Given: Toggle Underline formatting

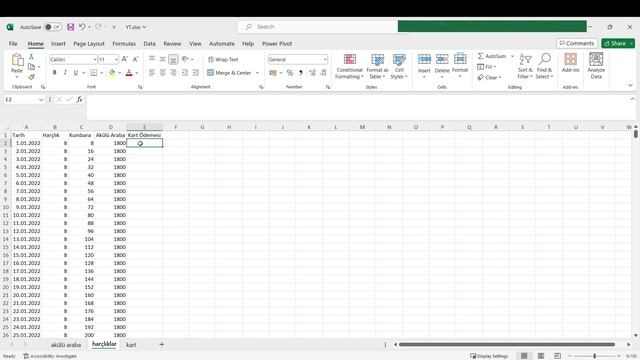Looking at the screenshot, I should (76, 73).
